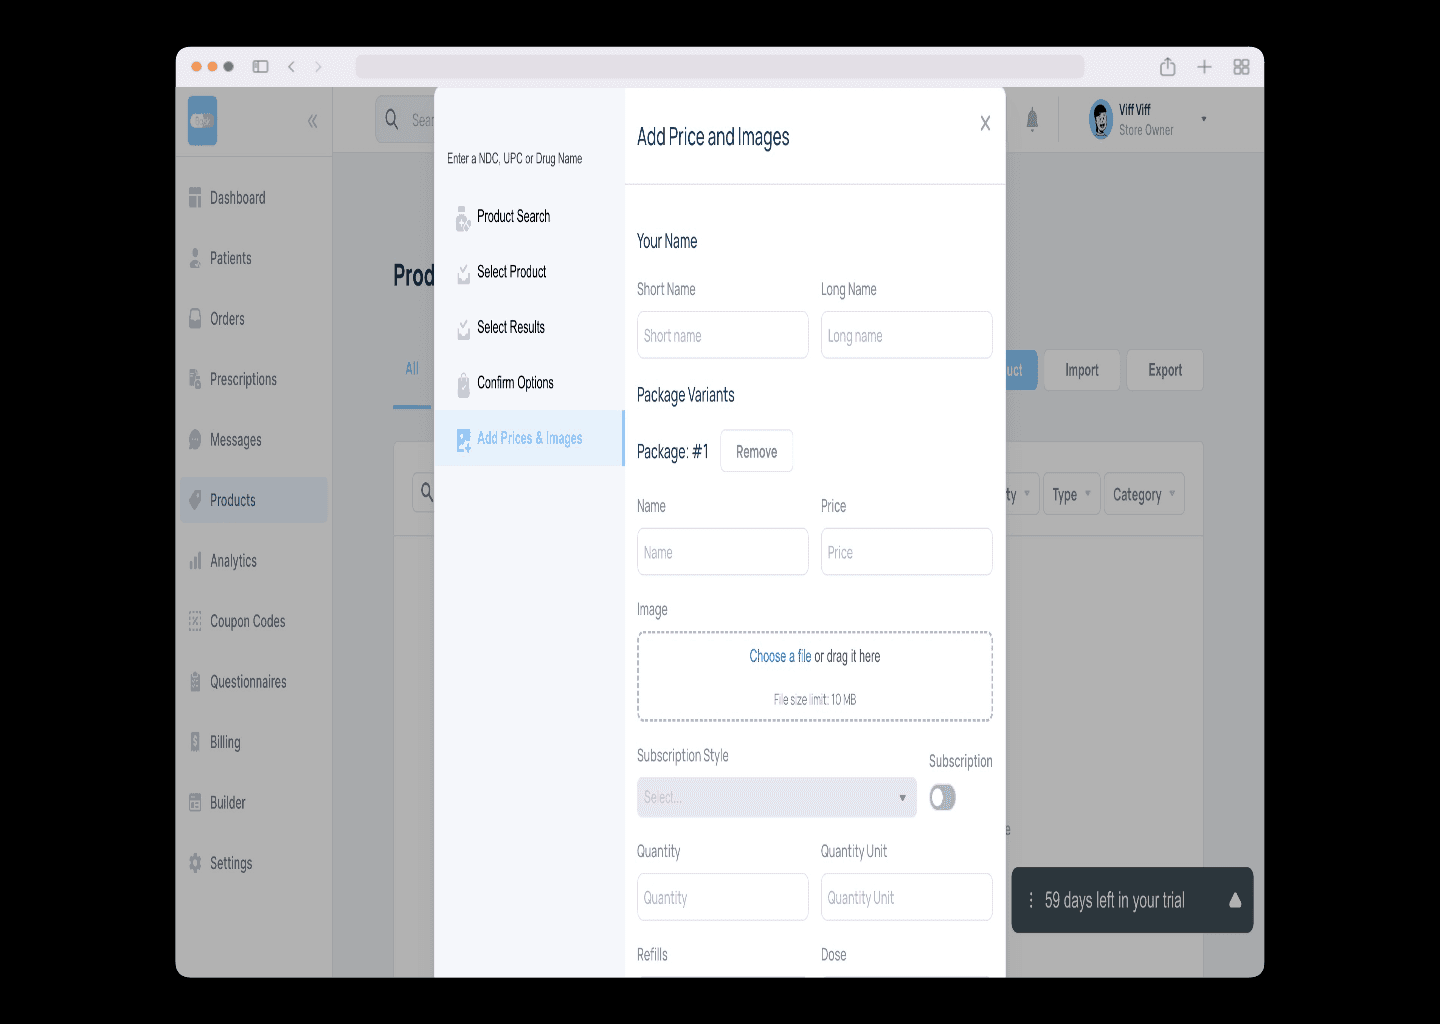
Task: Enable the Subscription toggle
Action: click(941, 797)
